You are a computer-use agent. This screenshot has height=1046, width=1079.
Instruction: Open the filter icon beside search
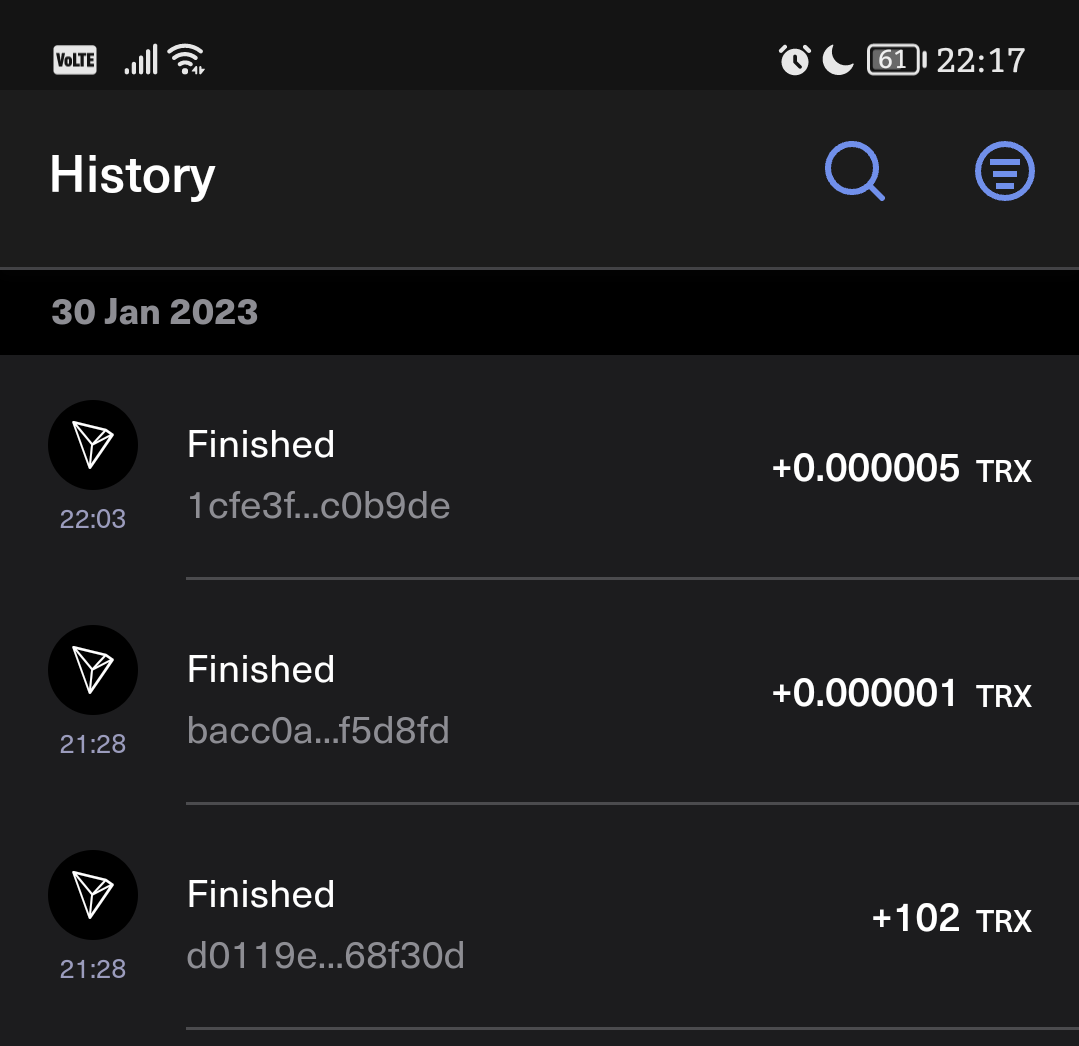(1005, 171)
